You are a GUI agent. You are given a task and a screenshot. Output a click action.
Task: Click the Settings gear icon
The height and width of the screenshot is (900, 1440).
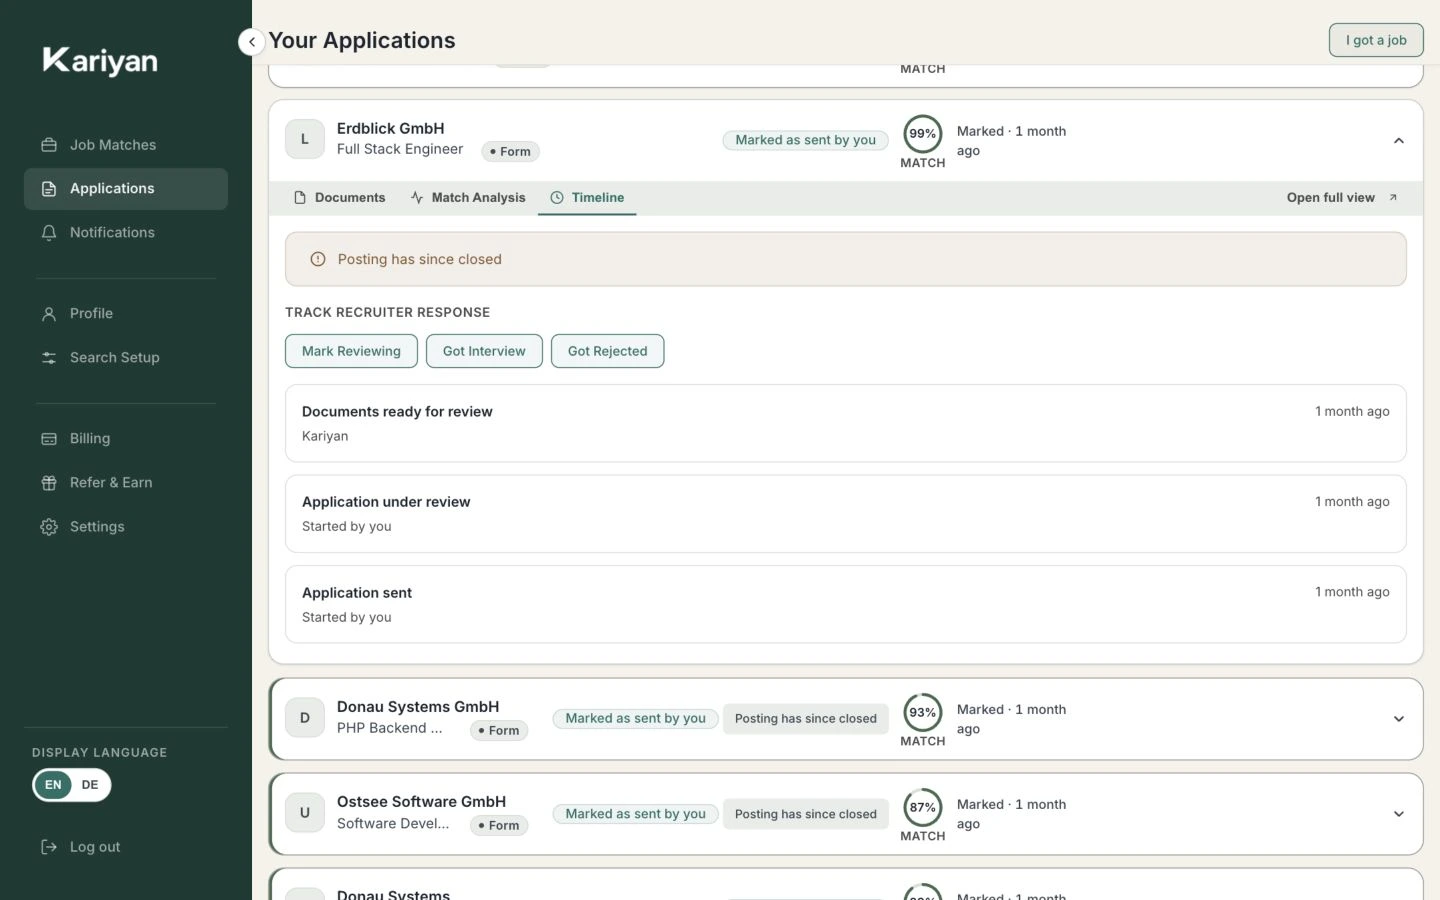pyautogui.click(x=49, y=527)
